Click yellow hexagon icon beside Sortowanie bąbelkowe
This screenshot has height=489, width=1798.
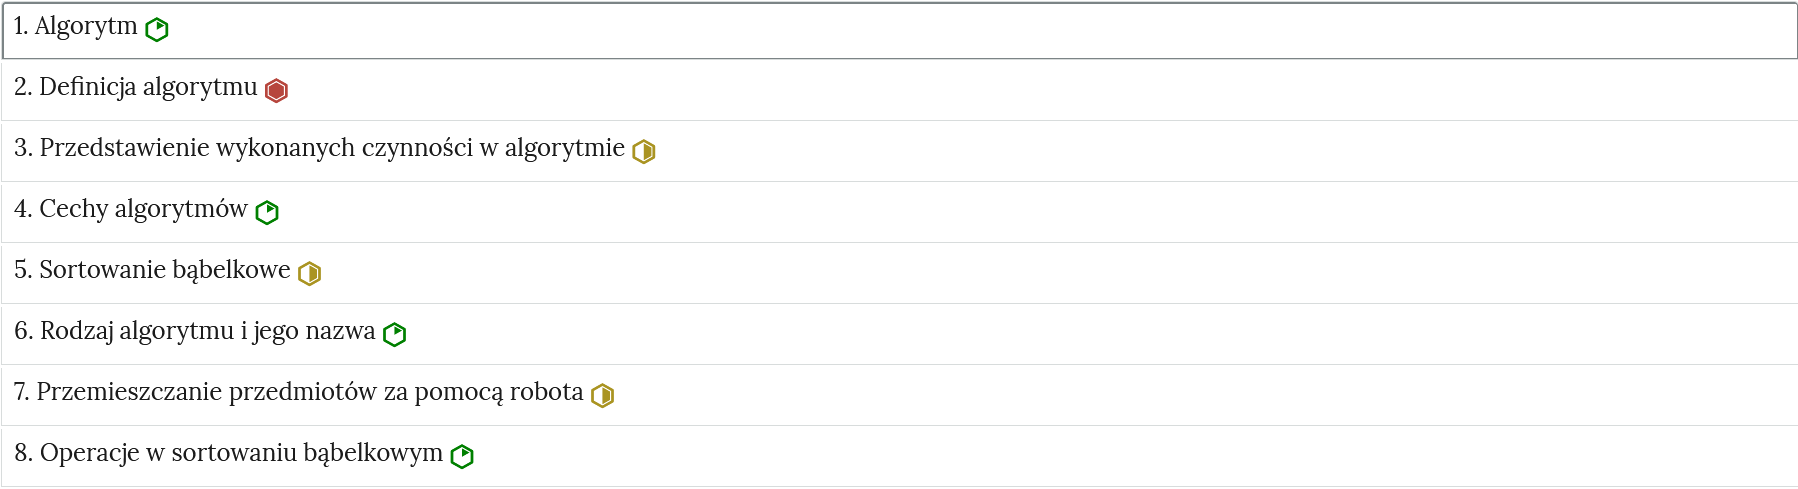[310, 274]
